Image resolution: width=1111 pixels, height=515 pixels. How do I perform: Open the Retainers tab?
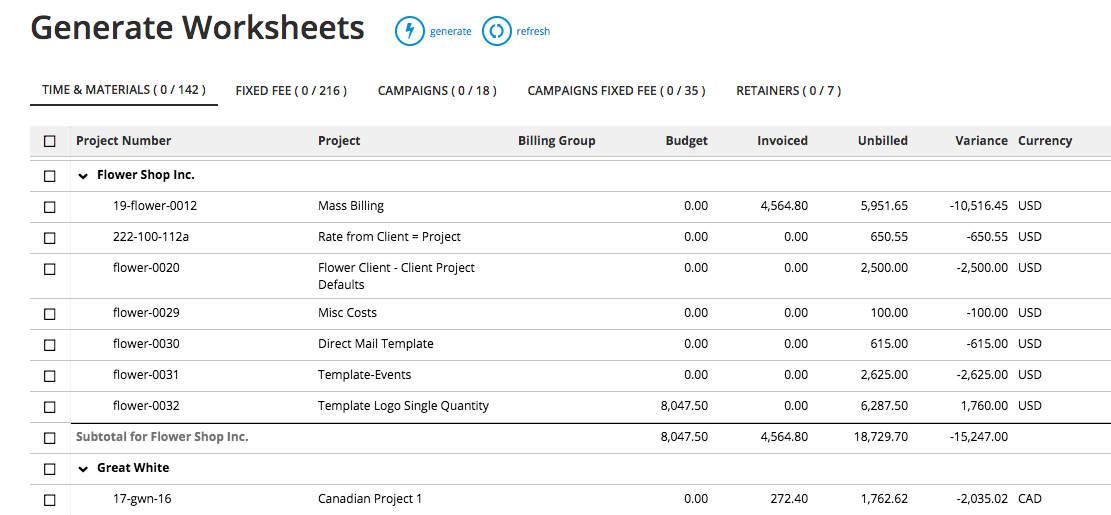tap(789, 91)
